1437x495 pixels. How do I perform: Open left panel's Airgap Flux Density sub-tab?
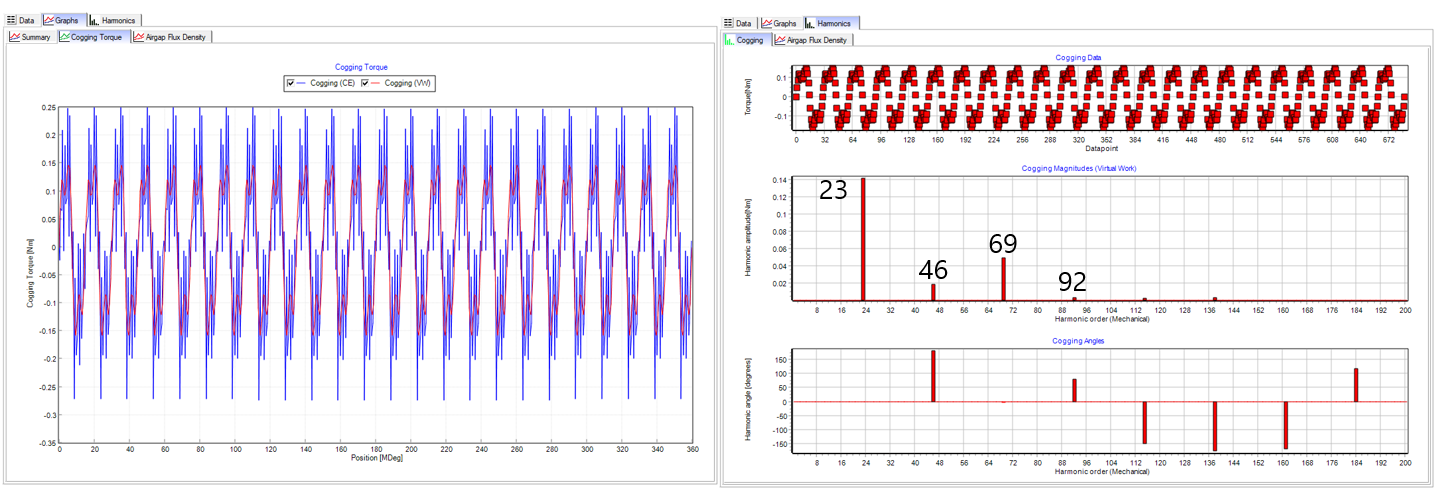point(175,37)
